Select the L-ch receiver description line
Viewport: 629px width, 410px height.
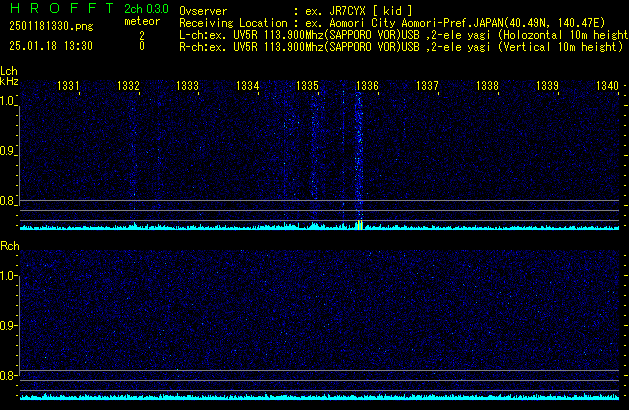[x=404, y=35]
